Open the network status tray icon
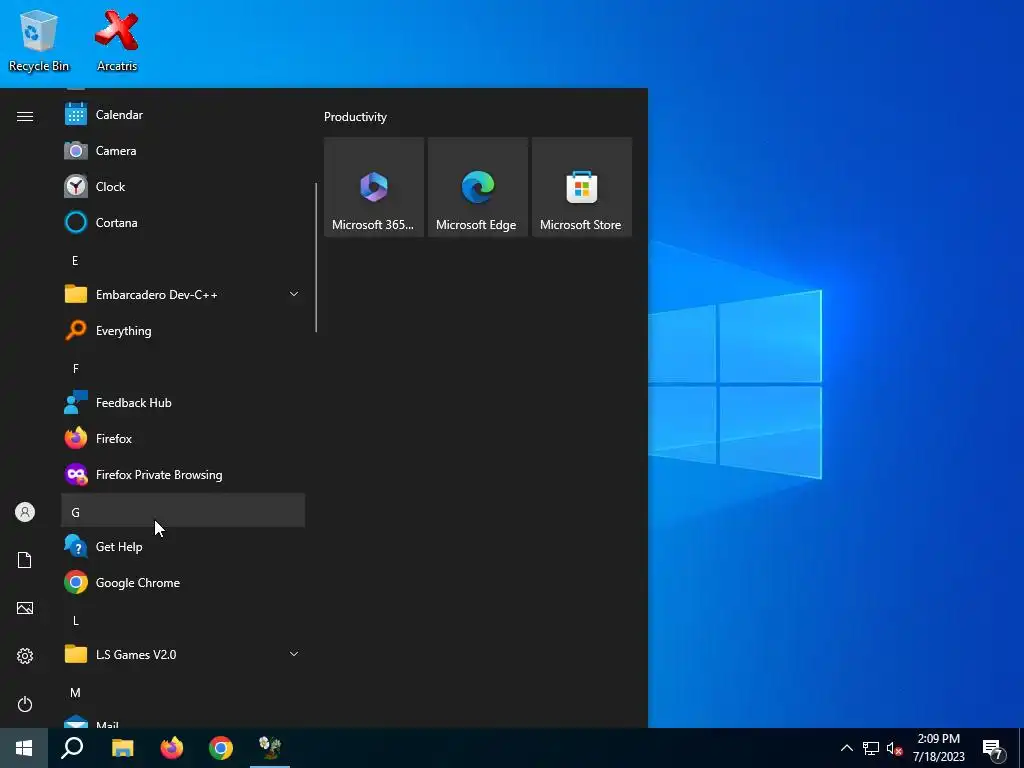This screenshot has width=1024, height=768. 871,748
